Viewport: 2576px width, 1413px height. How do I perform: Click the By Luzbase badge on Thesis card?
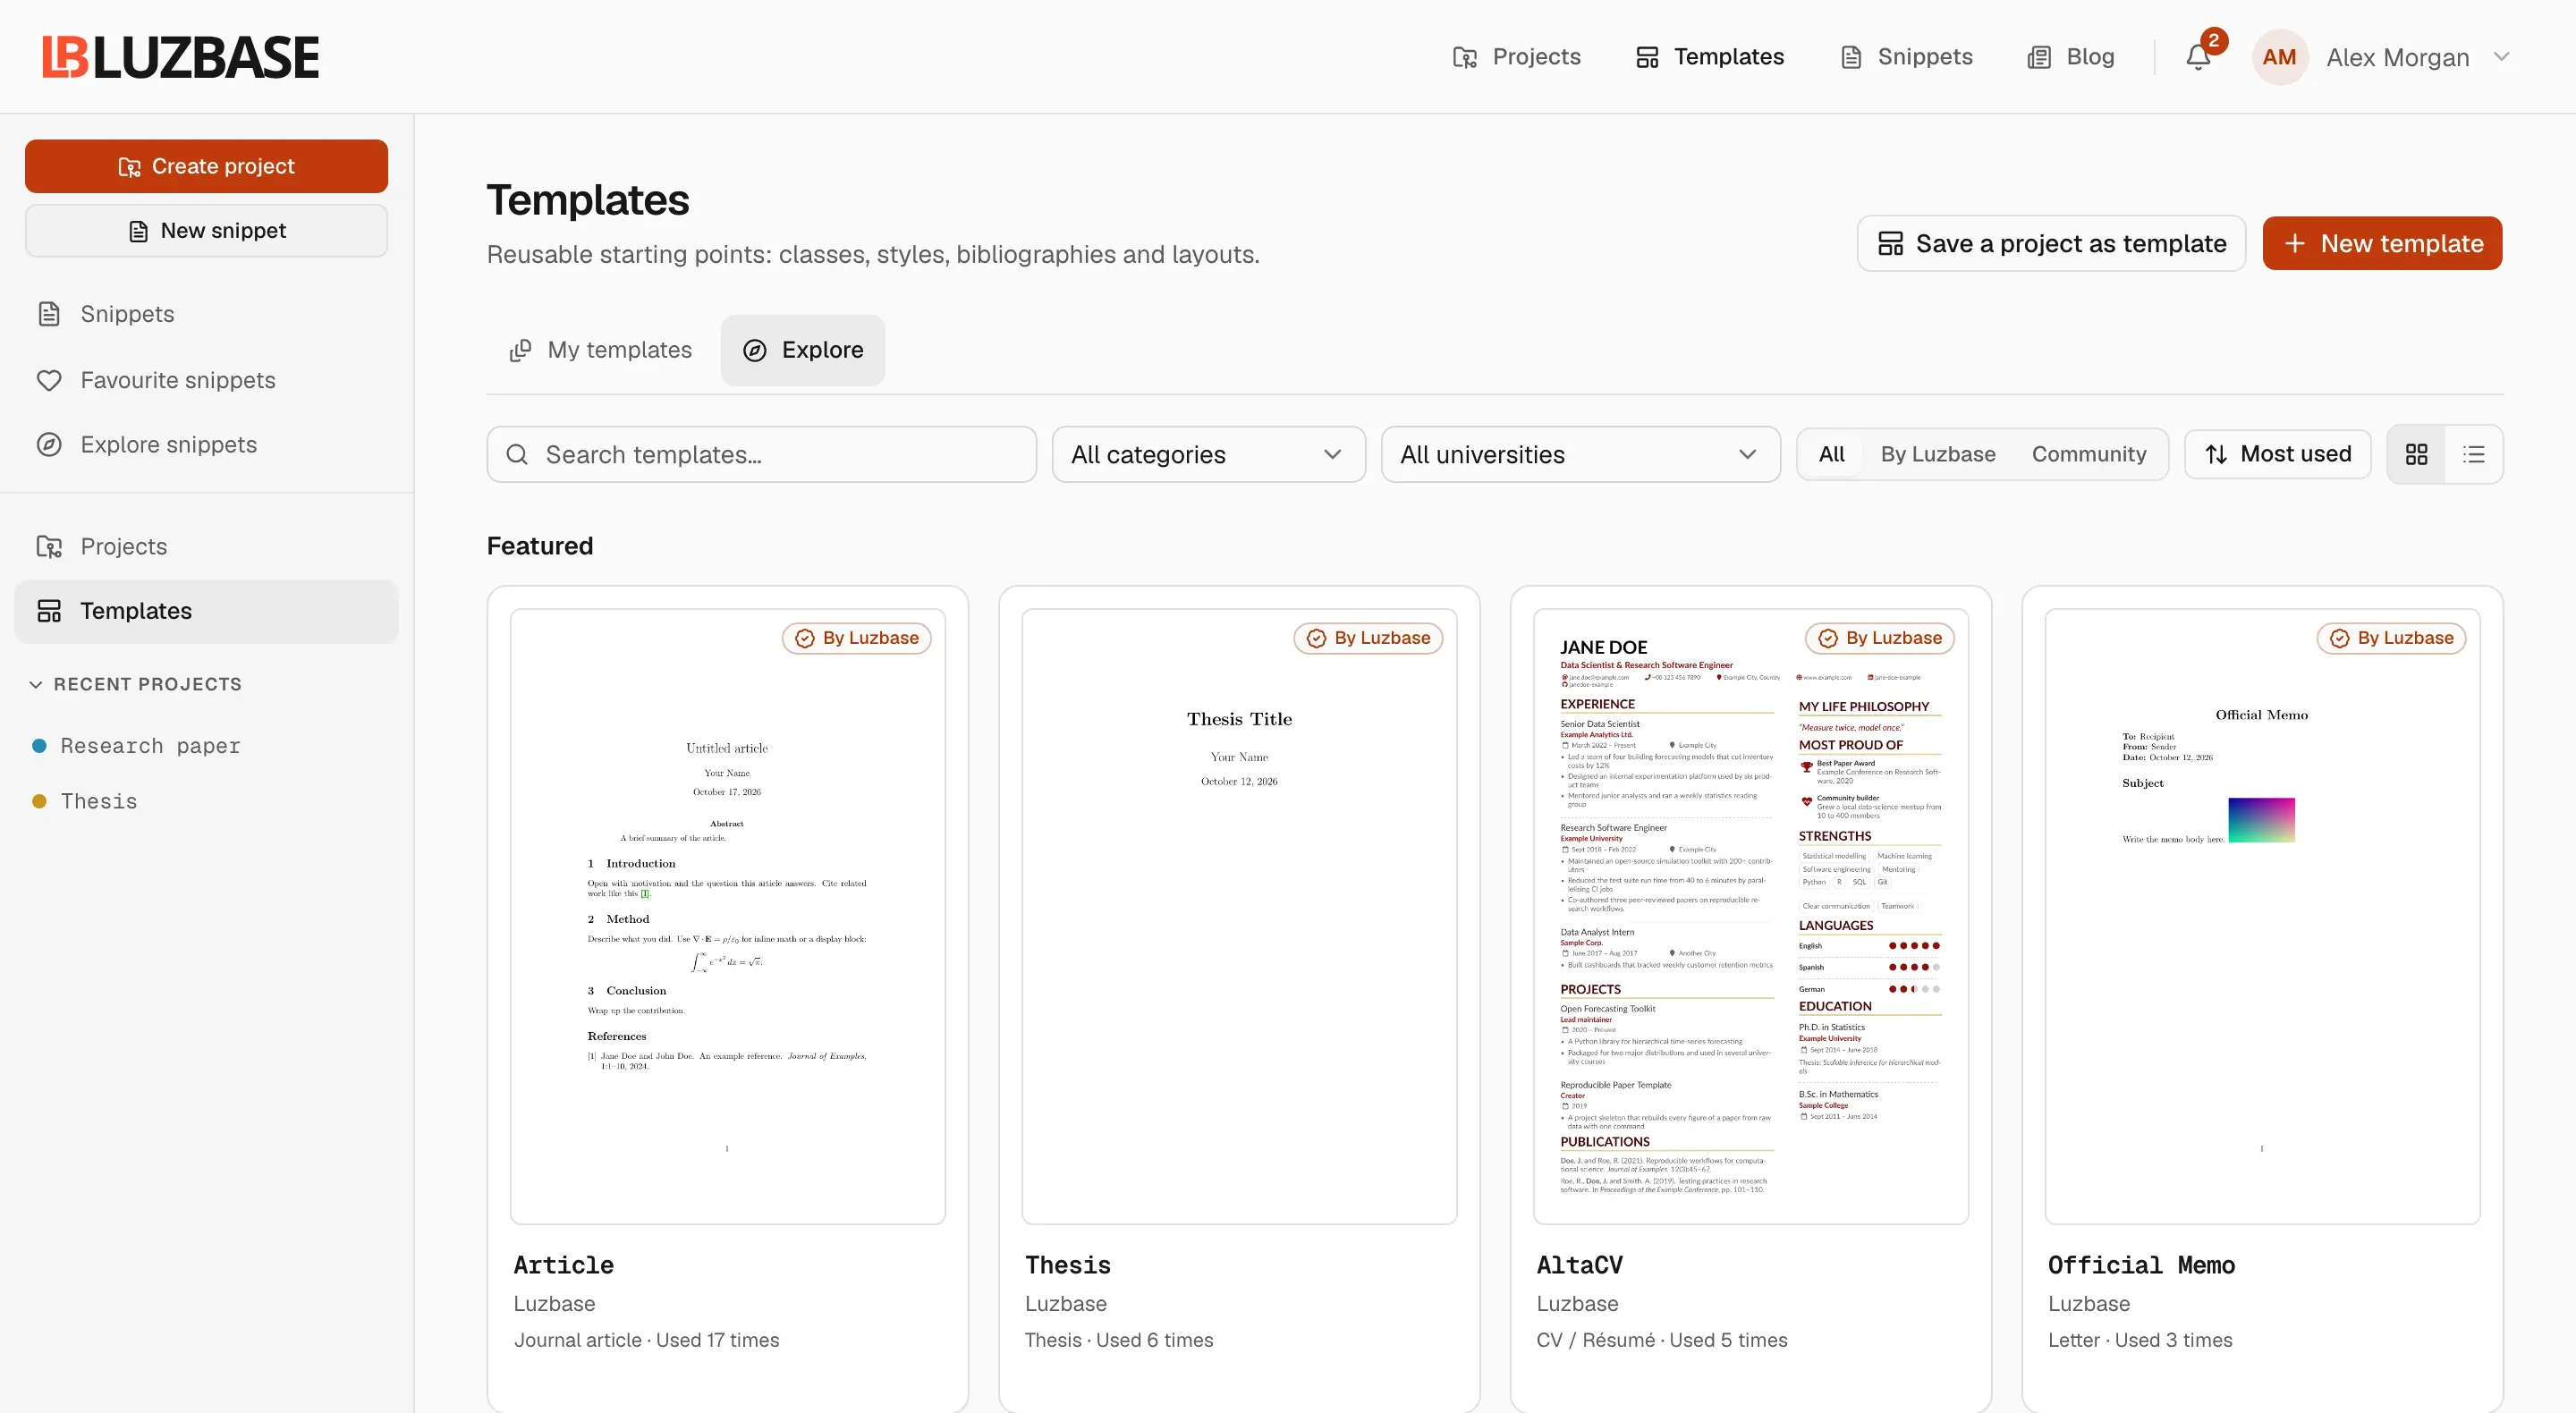point(1368,638)
